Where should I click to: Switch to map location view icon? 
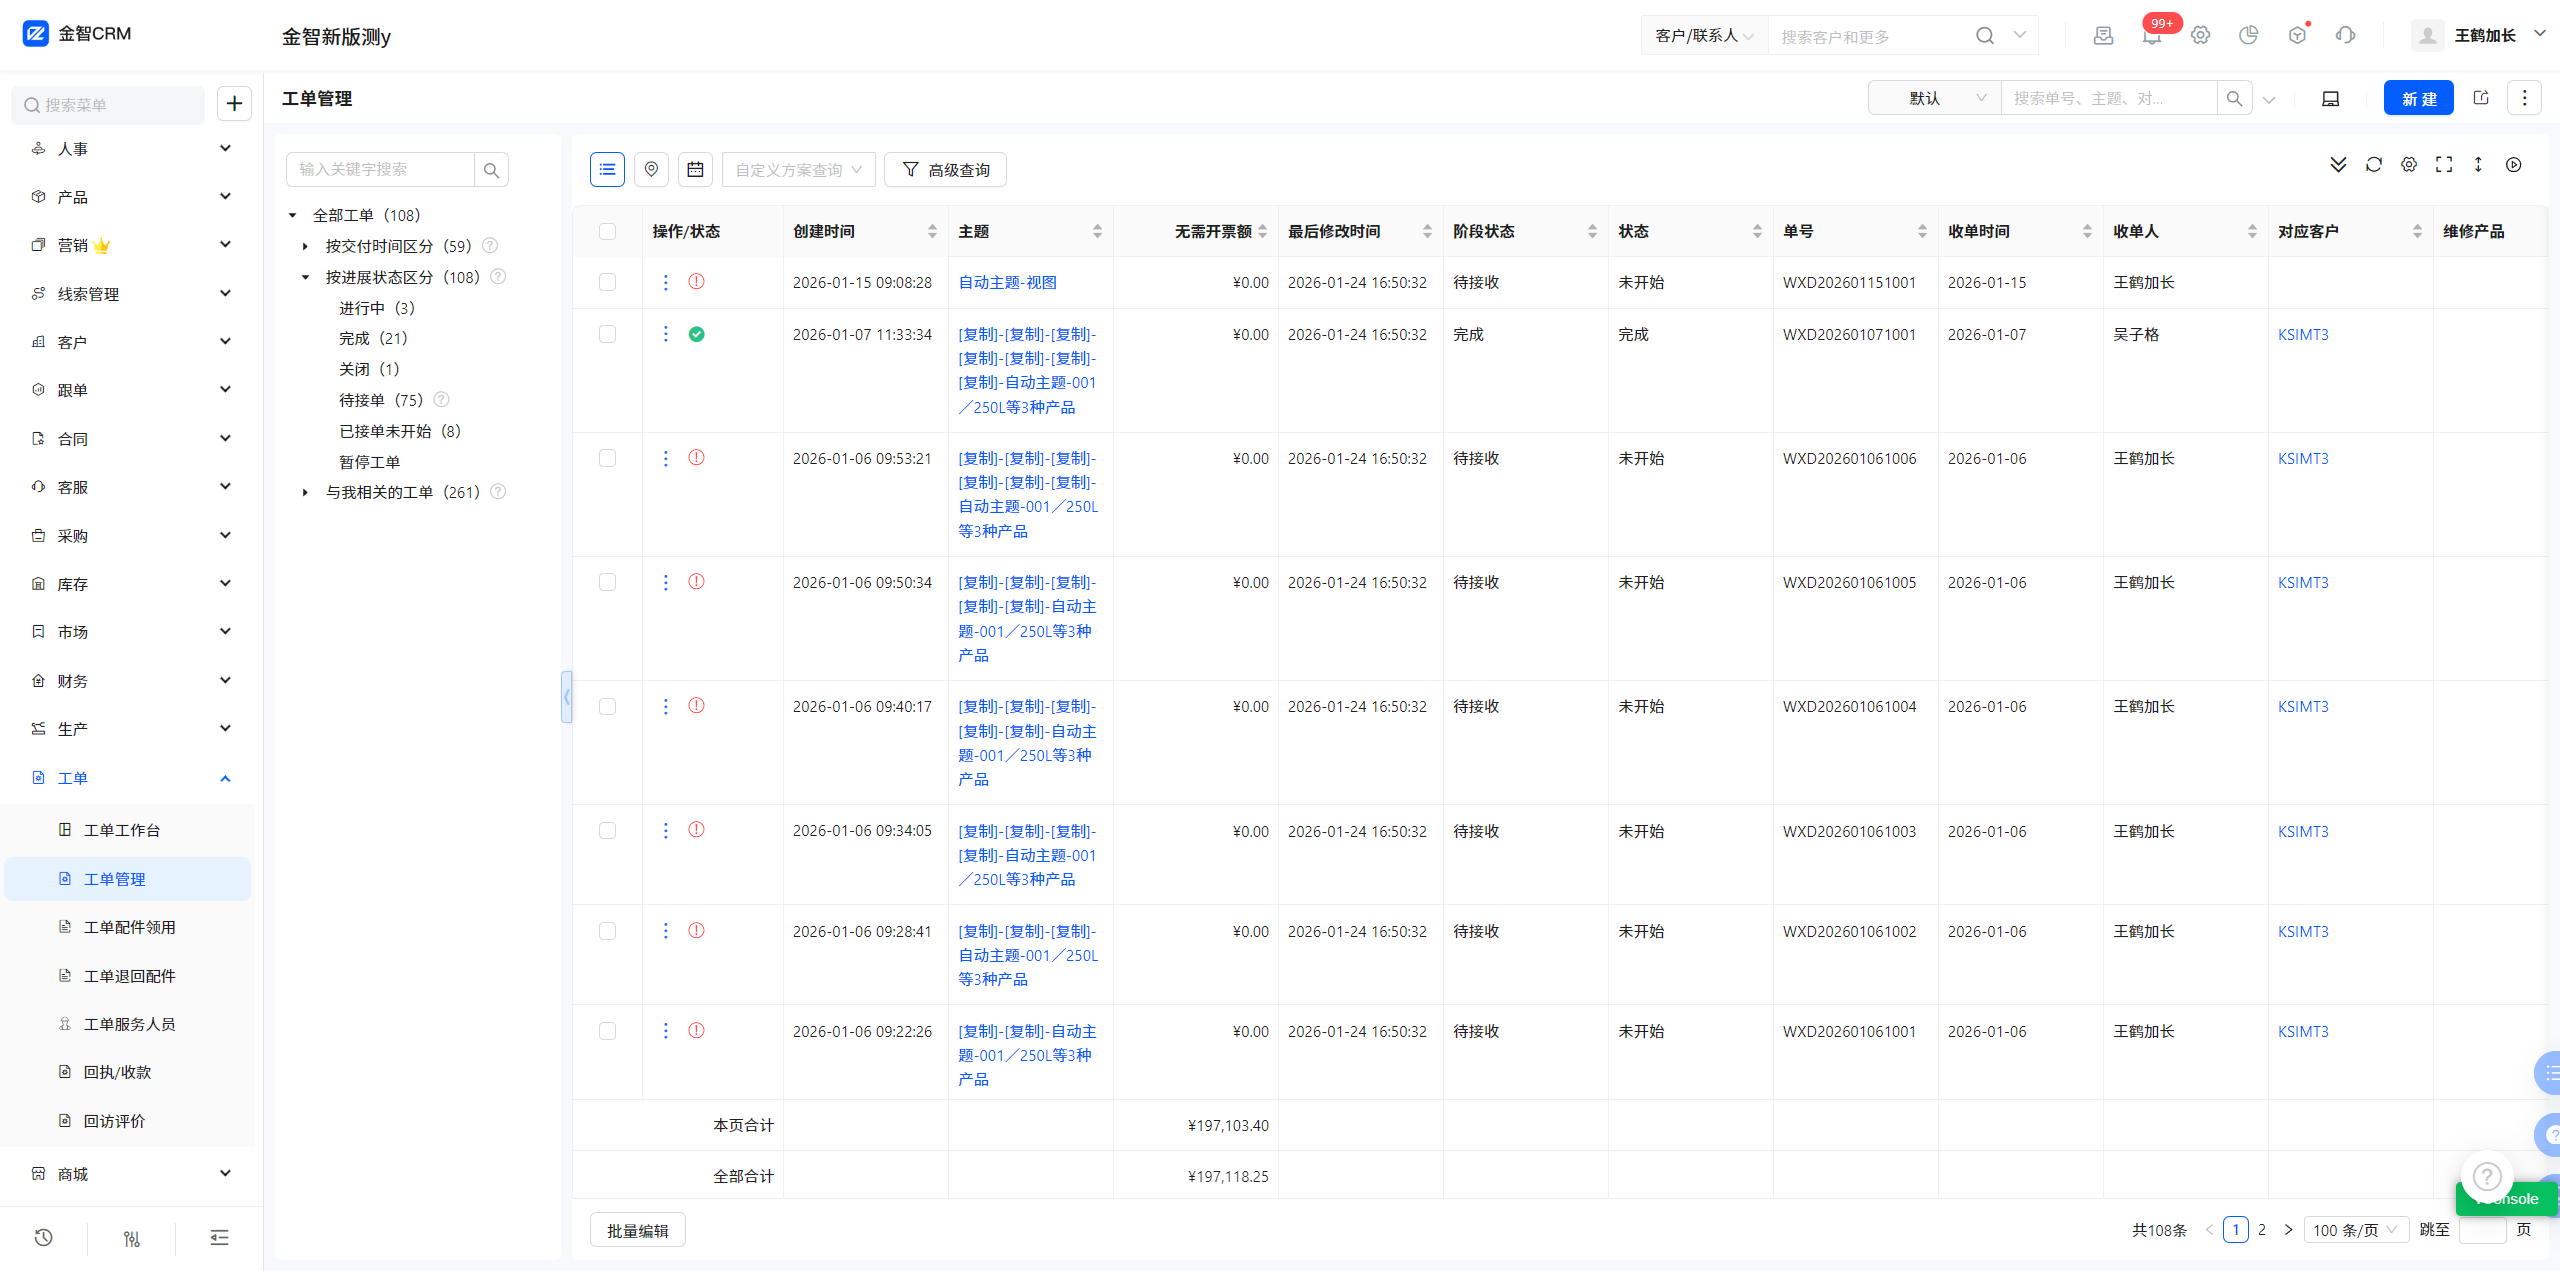[651, 170]
